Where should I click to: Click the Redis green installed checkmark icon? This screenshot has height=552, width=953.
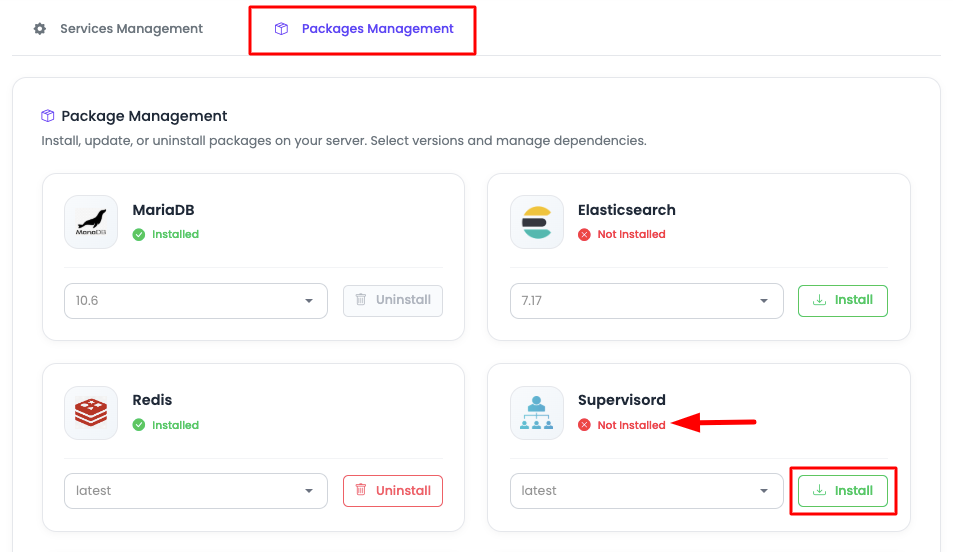(140, 425)
